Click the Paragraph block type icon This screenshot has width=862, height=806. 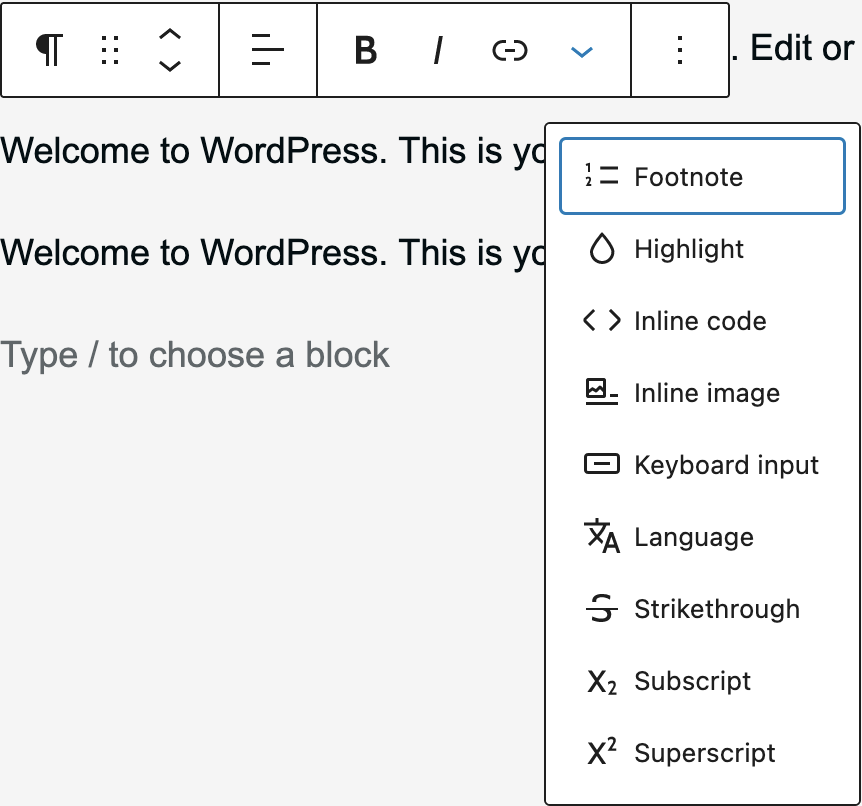coord(49,50)
